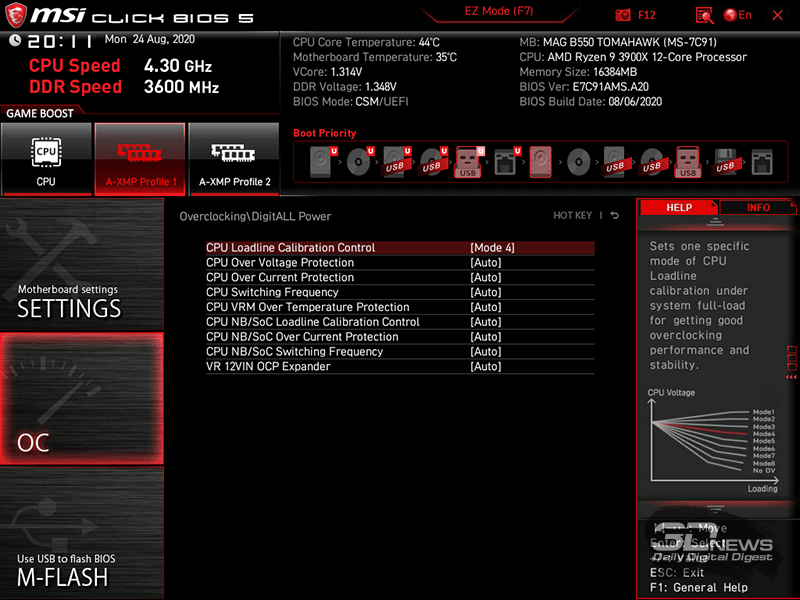This screenshot has width=800, height=600.
Task: Click the date Mon 24 Aug, 2020
Action: pyautogui.click(x=149, y=39)
